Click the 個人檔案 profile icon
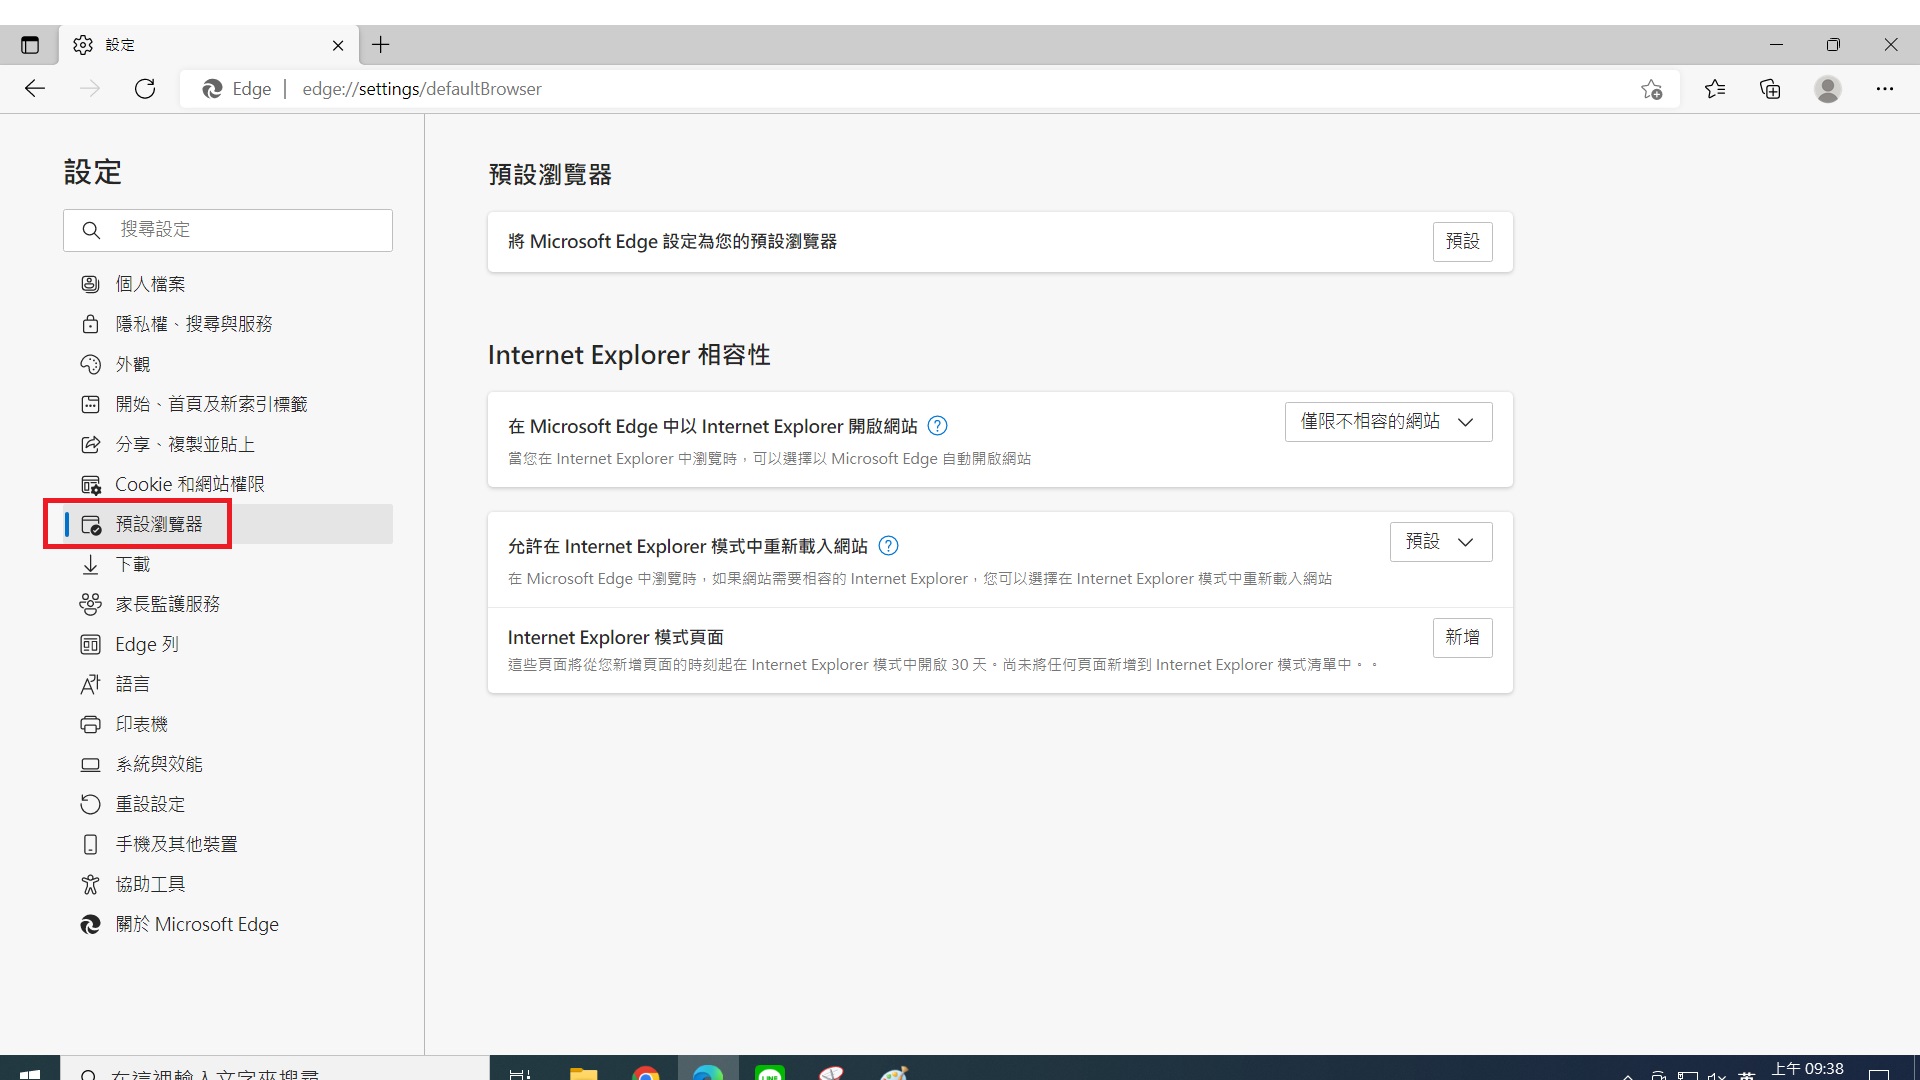Screen dimensions: 1920x1080 pos(90,284)
